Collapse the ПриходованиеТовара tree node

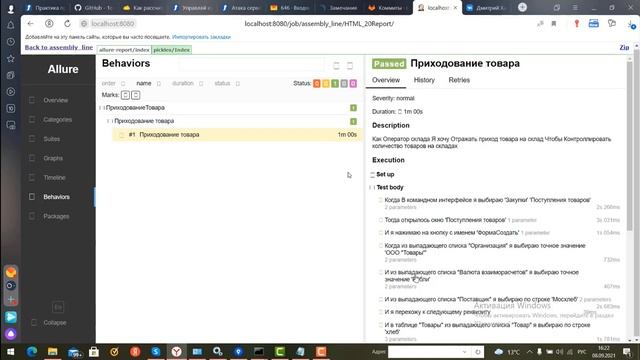click(x=229, y=108)
